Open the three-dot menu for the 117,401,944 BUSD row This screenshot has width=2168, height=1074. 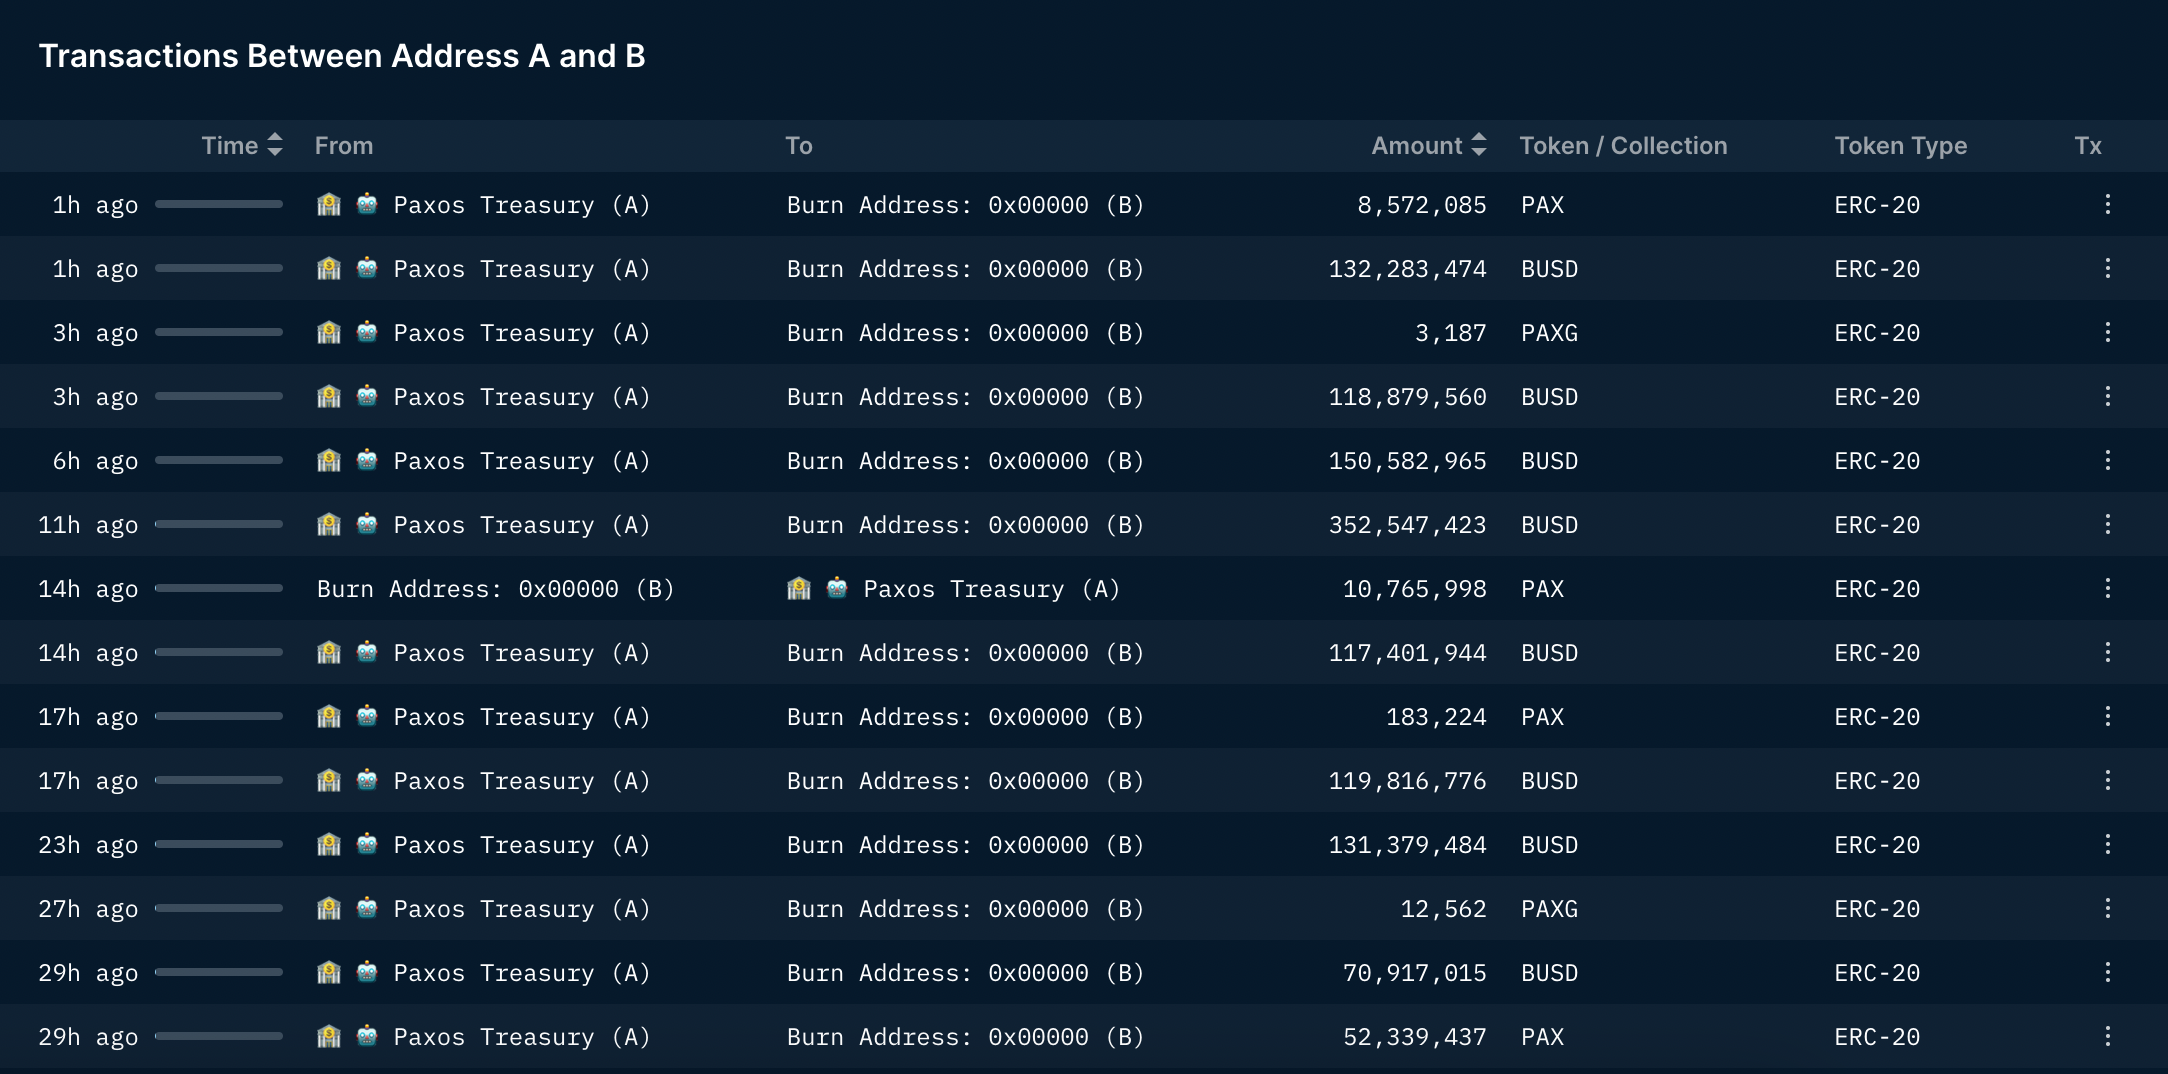(x=2107, y=652)
